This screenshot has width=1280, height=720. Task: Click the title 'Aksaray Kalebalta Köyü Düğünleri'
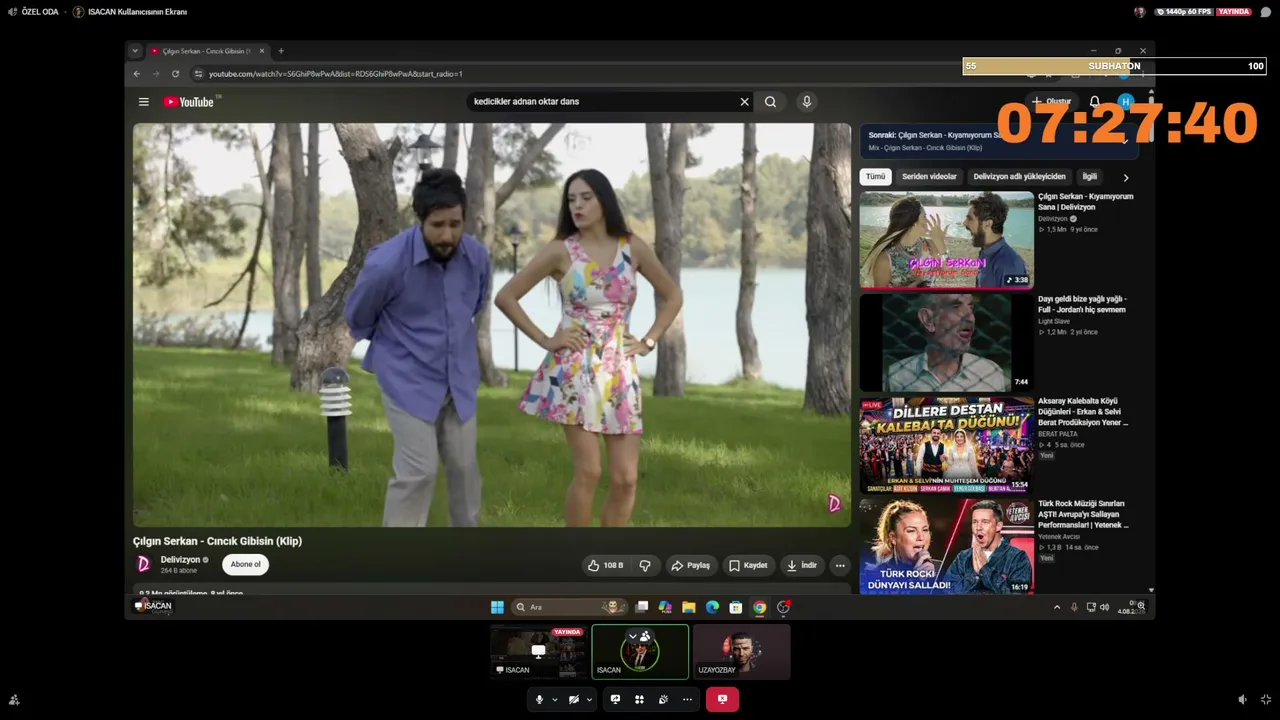click(1083, 412)
